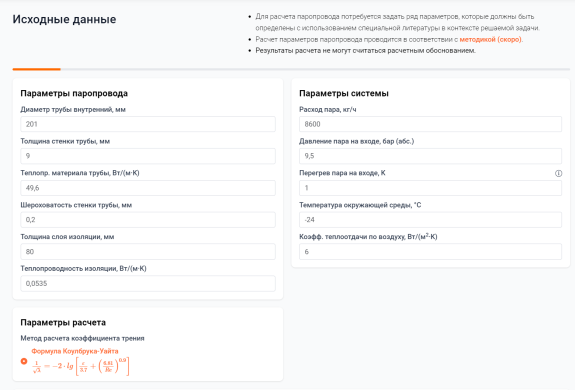
Task: Edit the Теплопр. материала трубы value
Action: [148, 188]
